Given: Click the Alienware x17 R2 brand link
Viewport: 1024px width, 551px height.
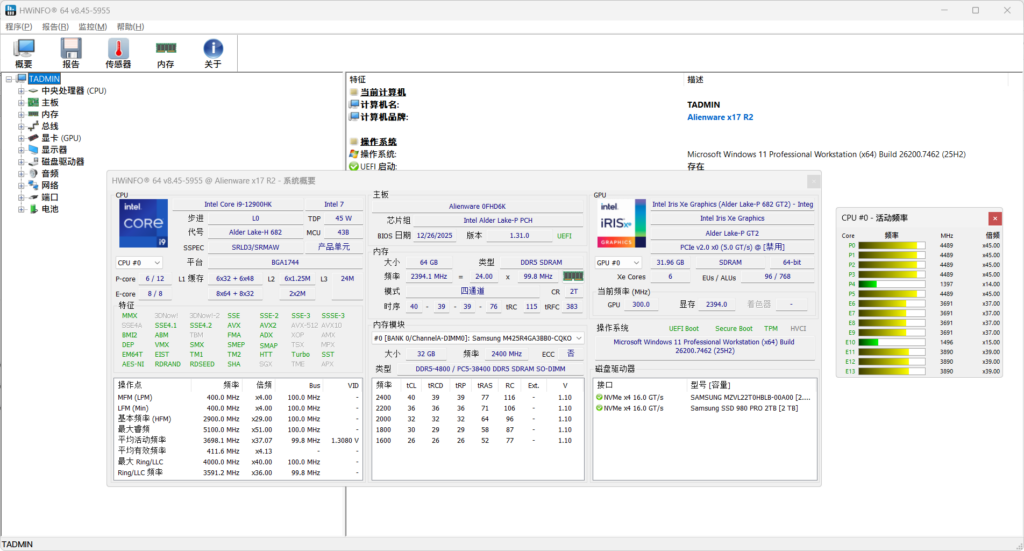Looking at the screenshot, I should click(720, 117).
